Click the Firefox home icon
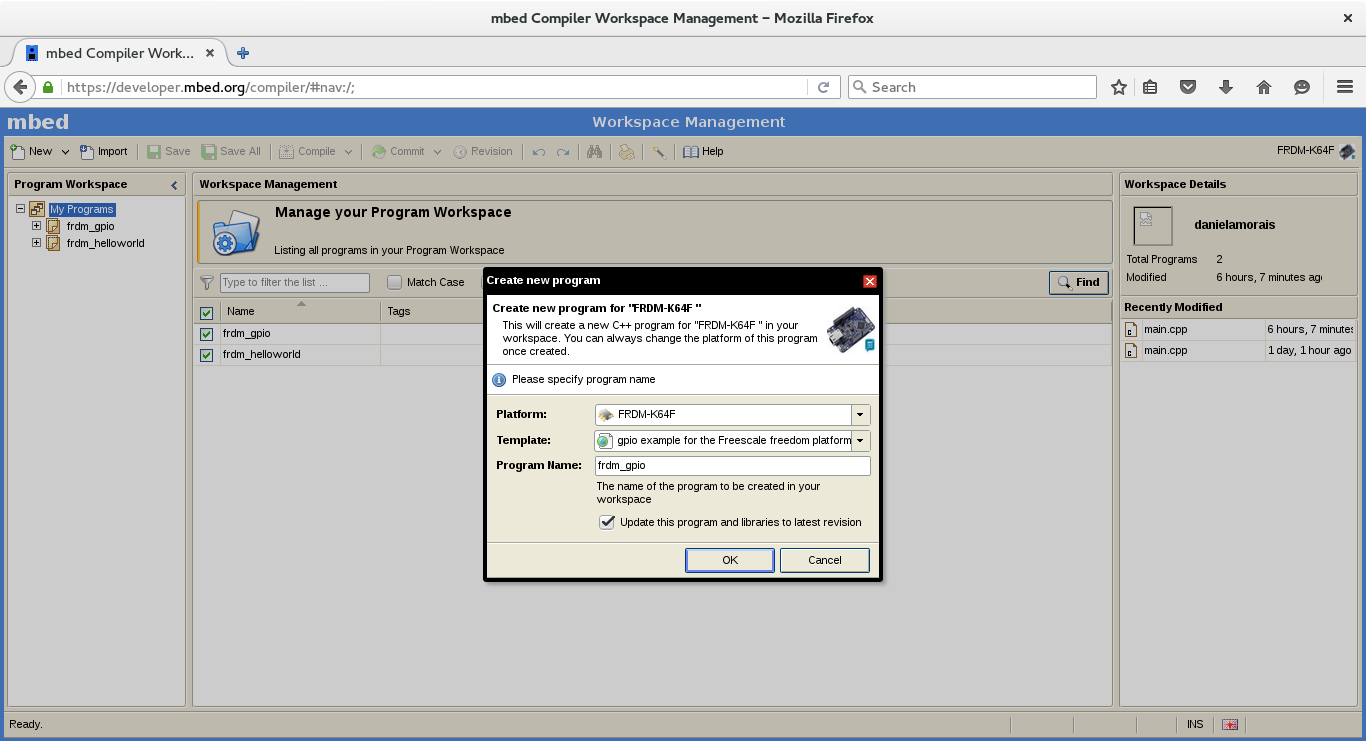This screenshot has width=1366, height=741. point(1264,87)
